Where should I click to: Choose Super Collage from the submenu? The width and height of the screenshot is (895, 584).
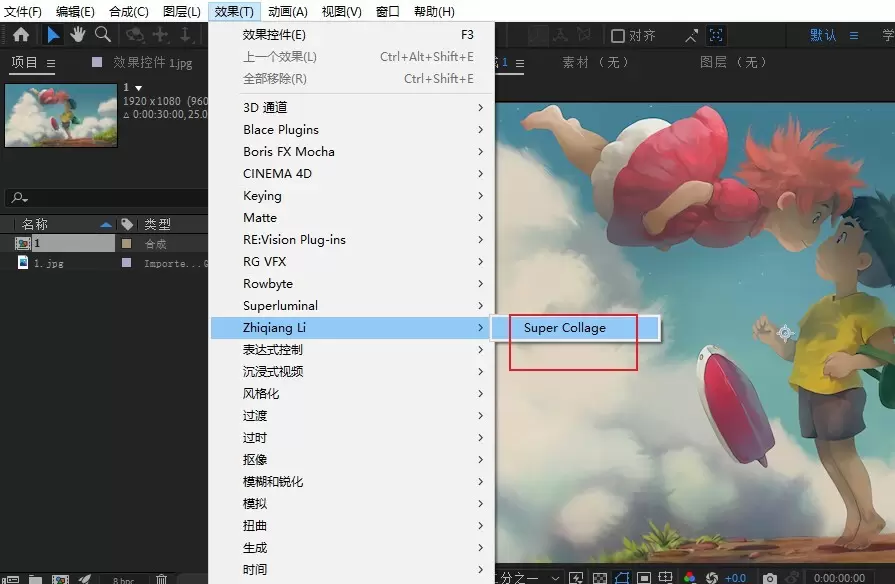click(576, 328)
